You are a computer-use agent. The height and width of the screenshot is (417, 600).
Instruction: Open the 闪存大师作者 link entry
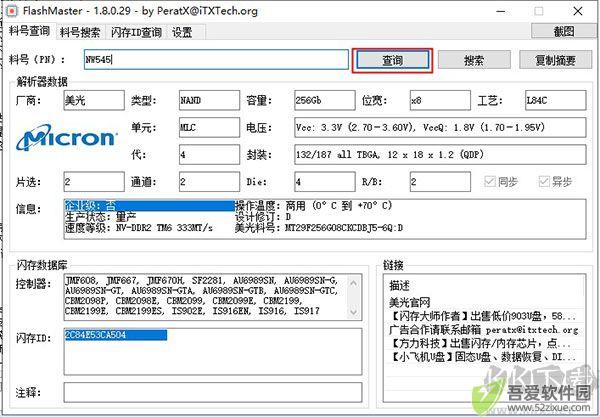482,316
